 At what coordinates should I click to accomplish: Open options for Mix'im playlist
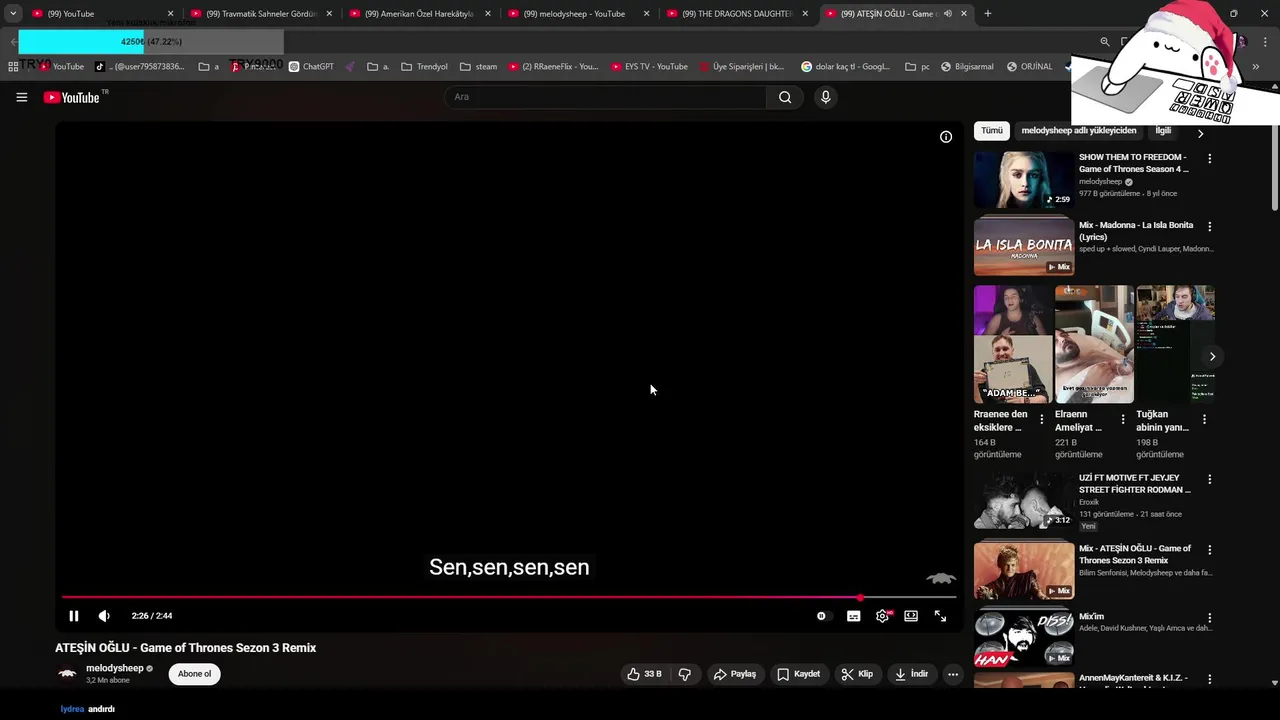tap(1209, 619)
